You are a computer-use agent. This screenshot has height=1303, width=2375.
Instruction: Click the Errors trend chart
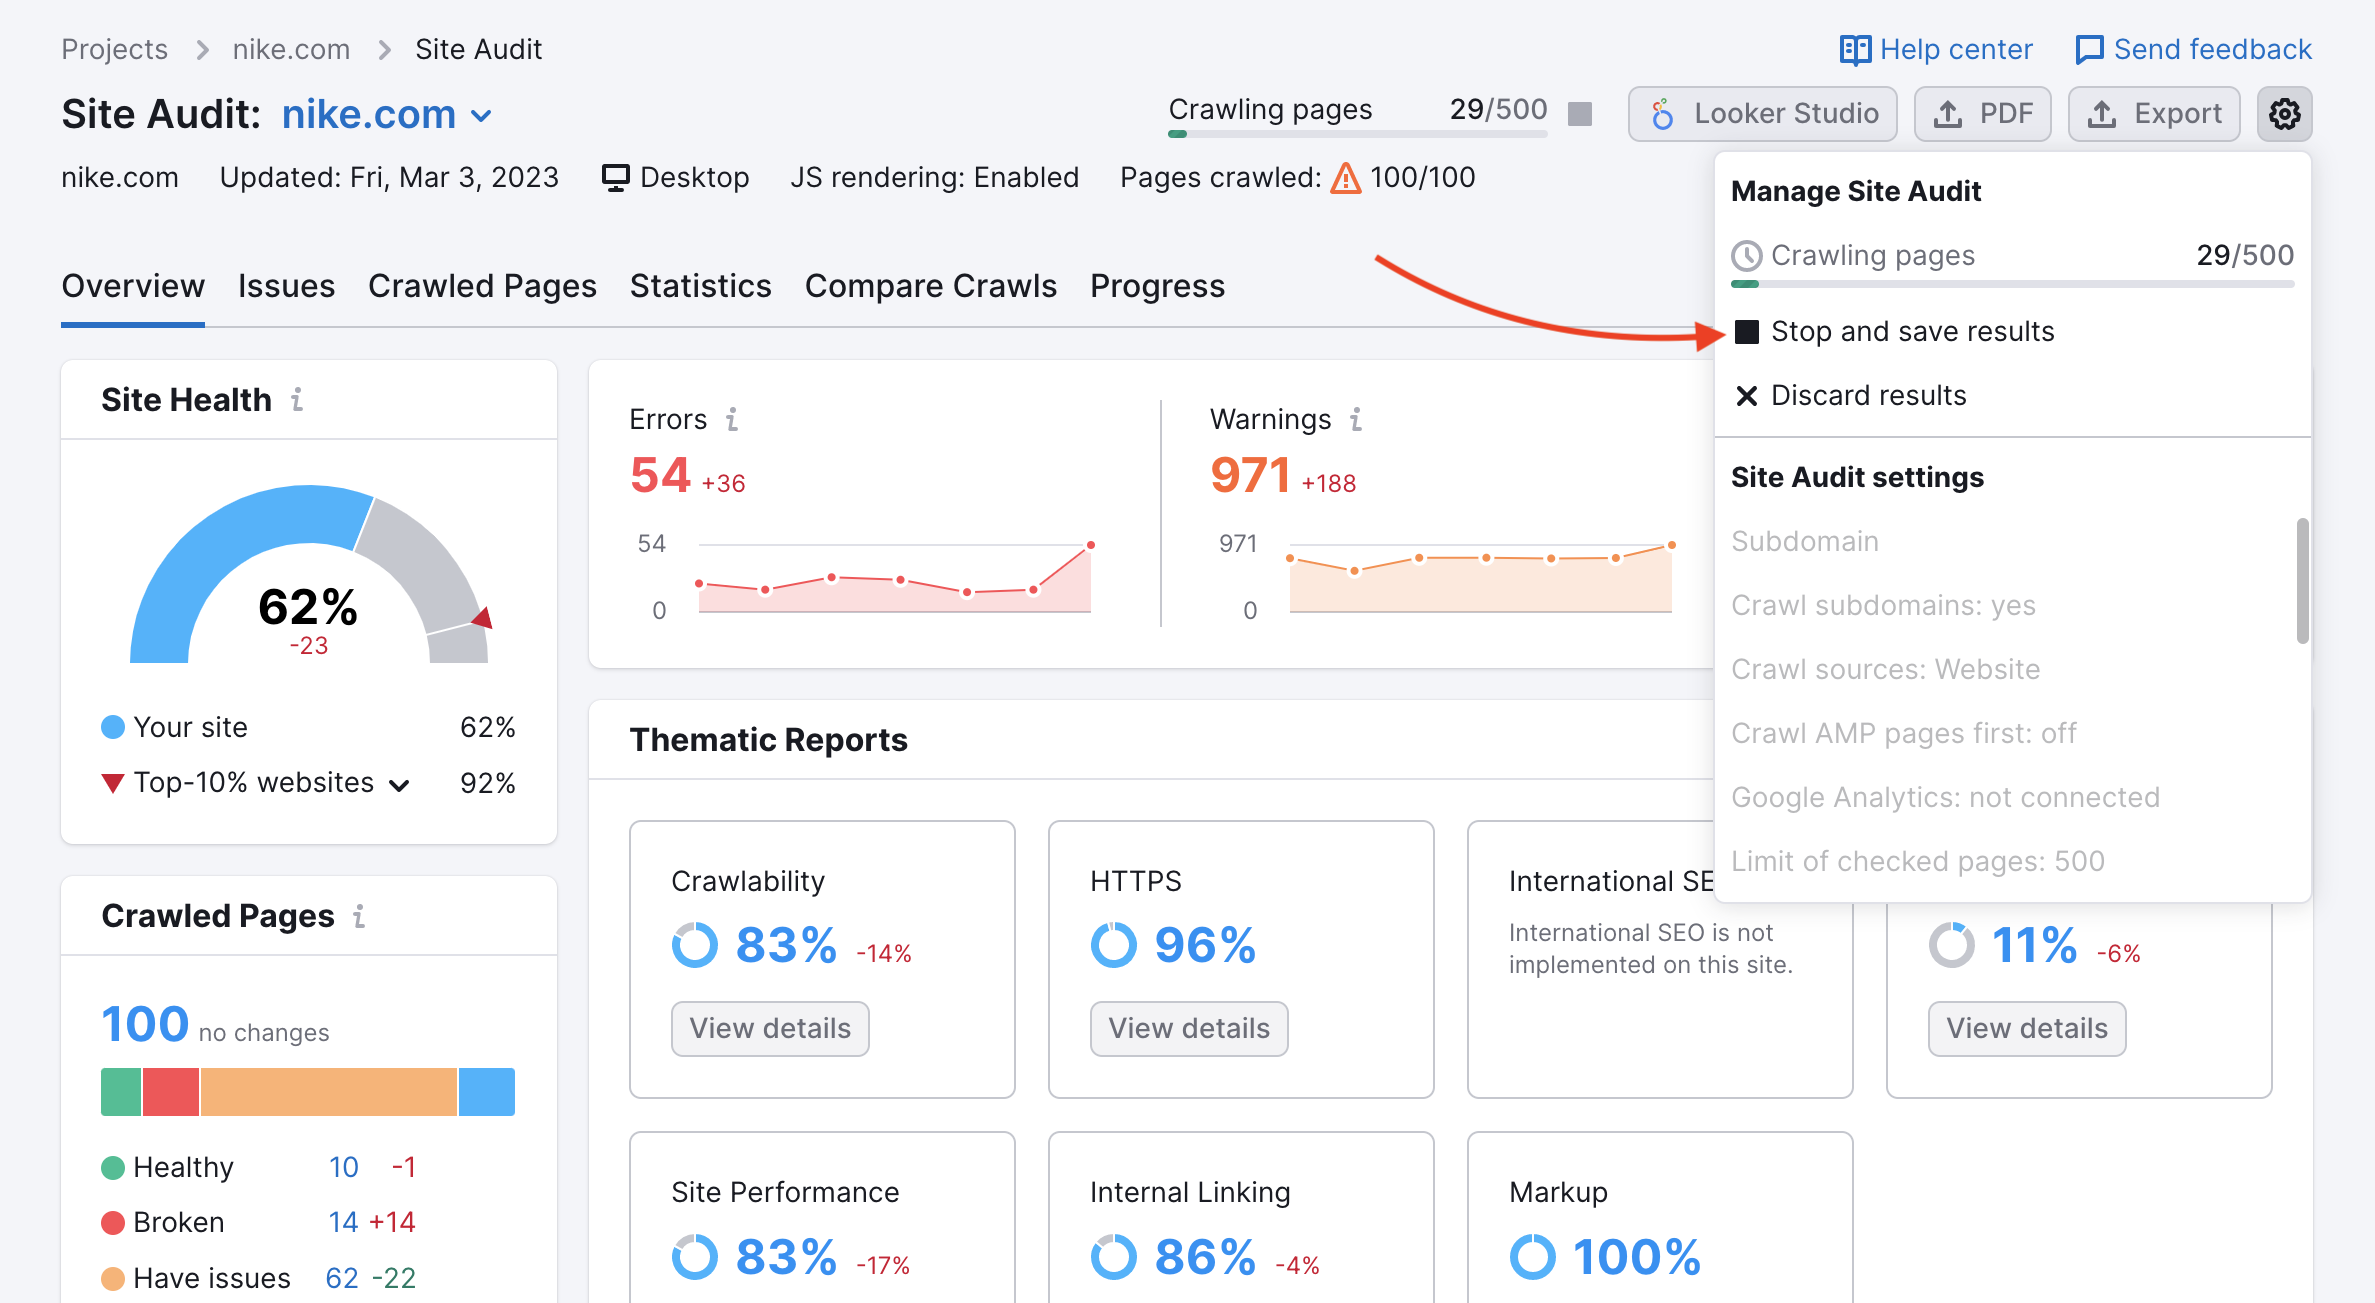click(x=894, y=577)
